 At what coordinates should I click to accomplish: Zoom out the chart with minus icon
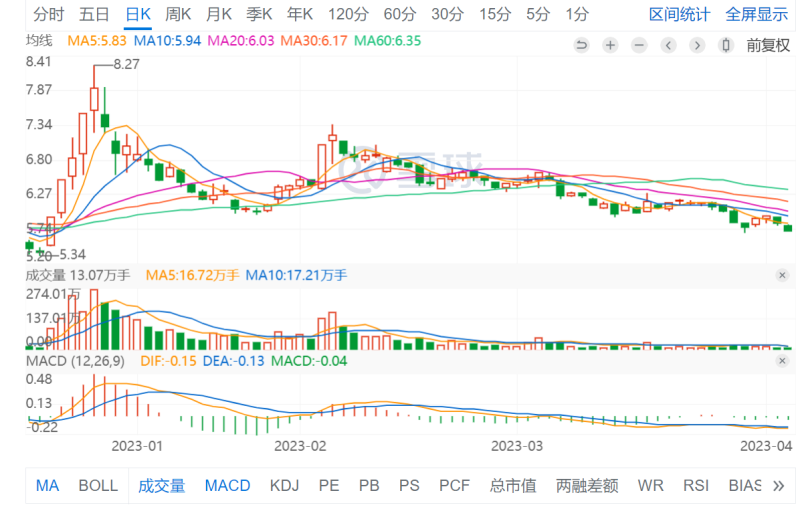(639, 45)
